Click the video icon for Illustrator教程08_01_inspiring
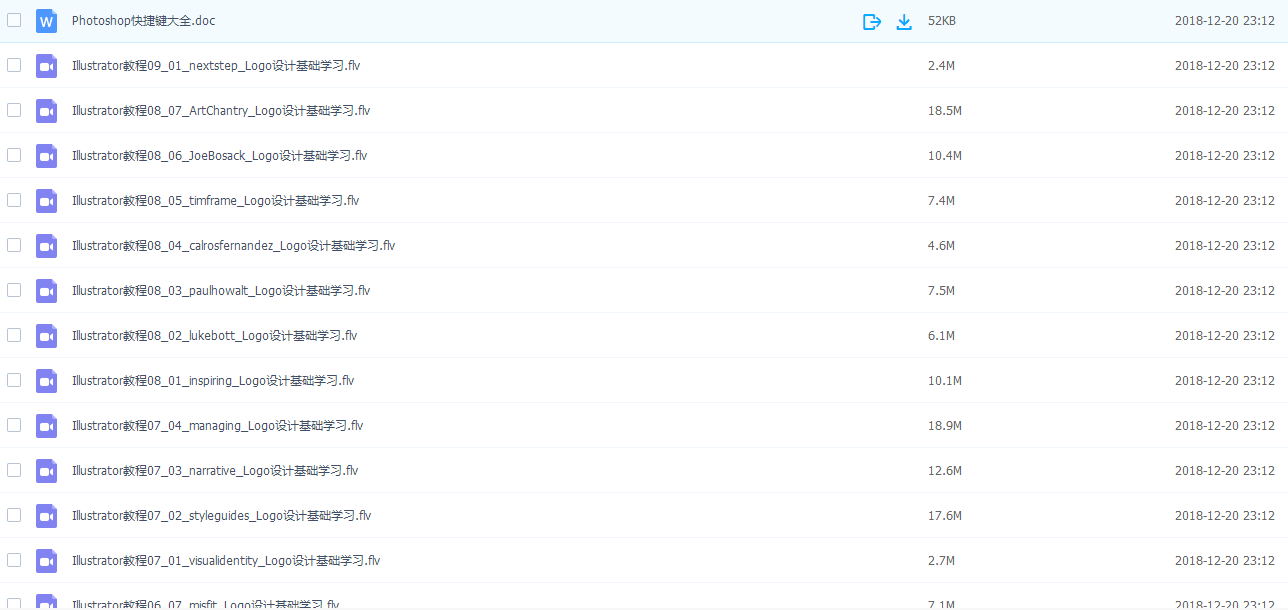This screenshot has width=1288, height=610. pyautogui.click(x=46, y=381)
